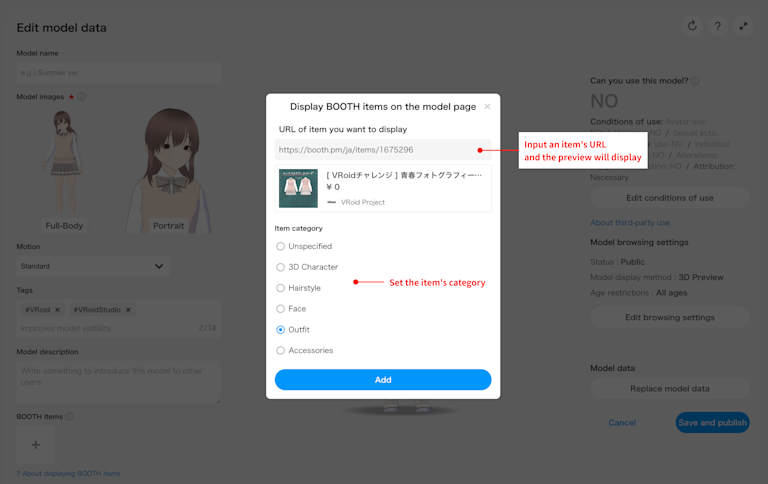Click the VRoidチャレンジ item title
Screen dimensions: 768x484
tap(404, 175)
